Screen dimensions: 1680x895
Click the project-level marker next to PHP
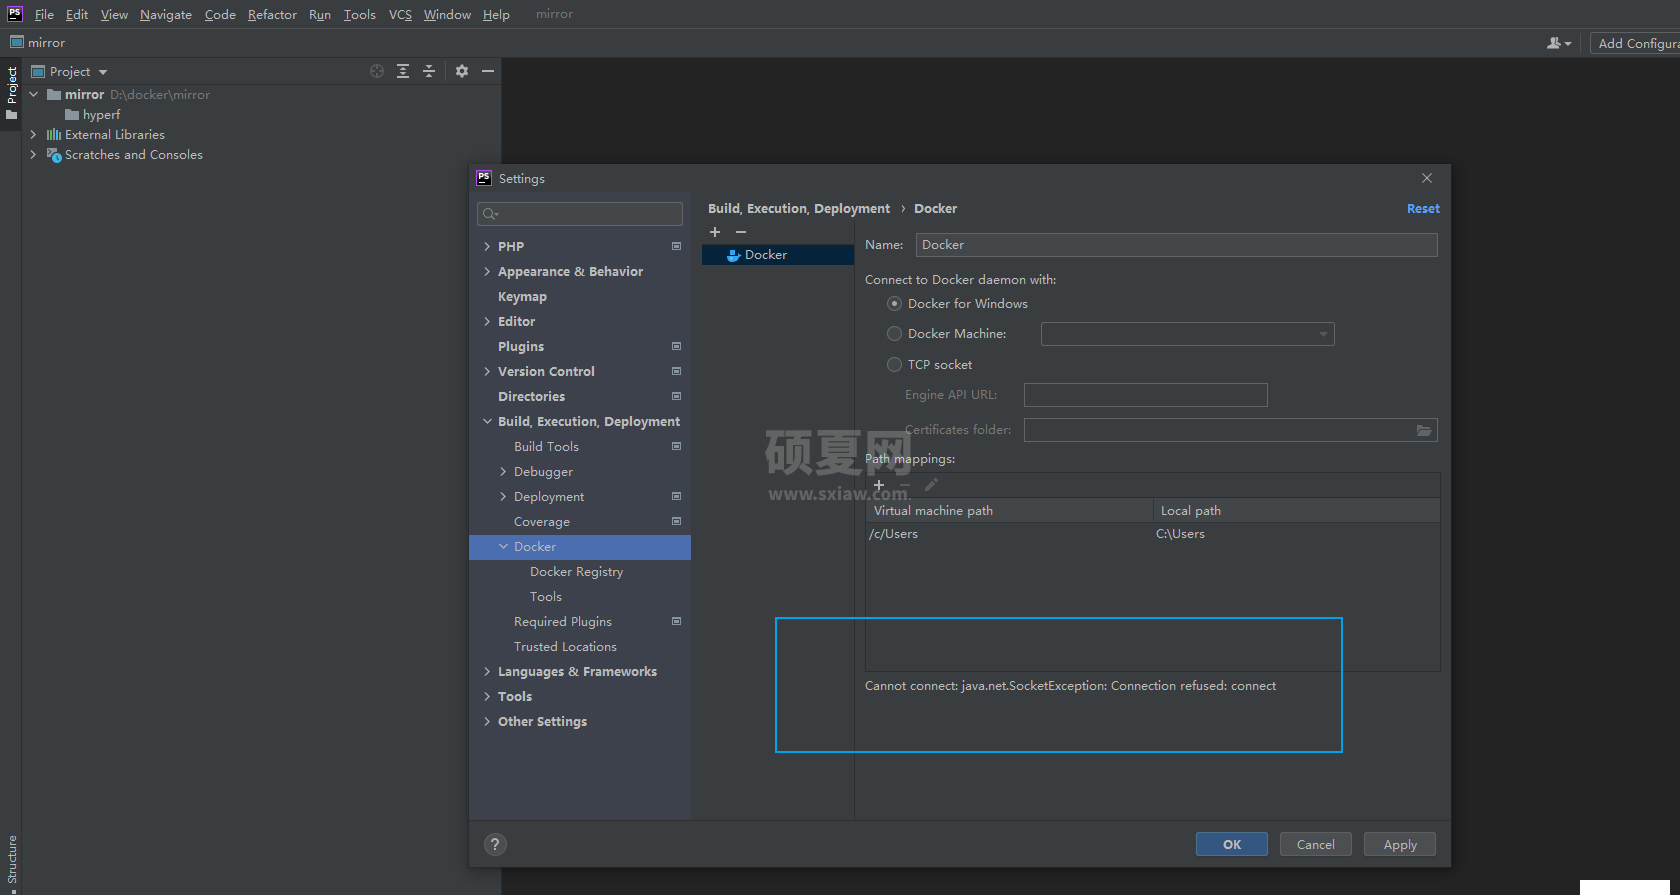click(677, 246)
